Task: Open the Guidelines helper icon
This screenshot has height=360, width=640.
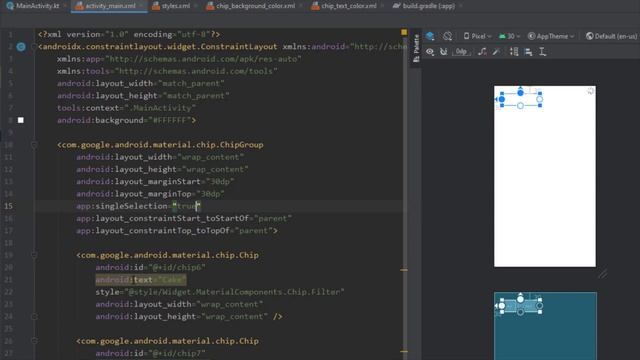Action: click(542, 52)
